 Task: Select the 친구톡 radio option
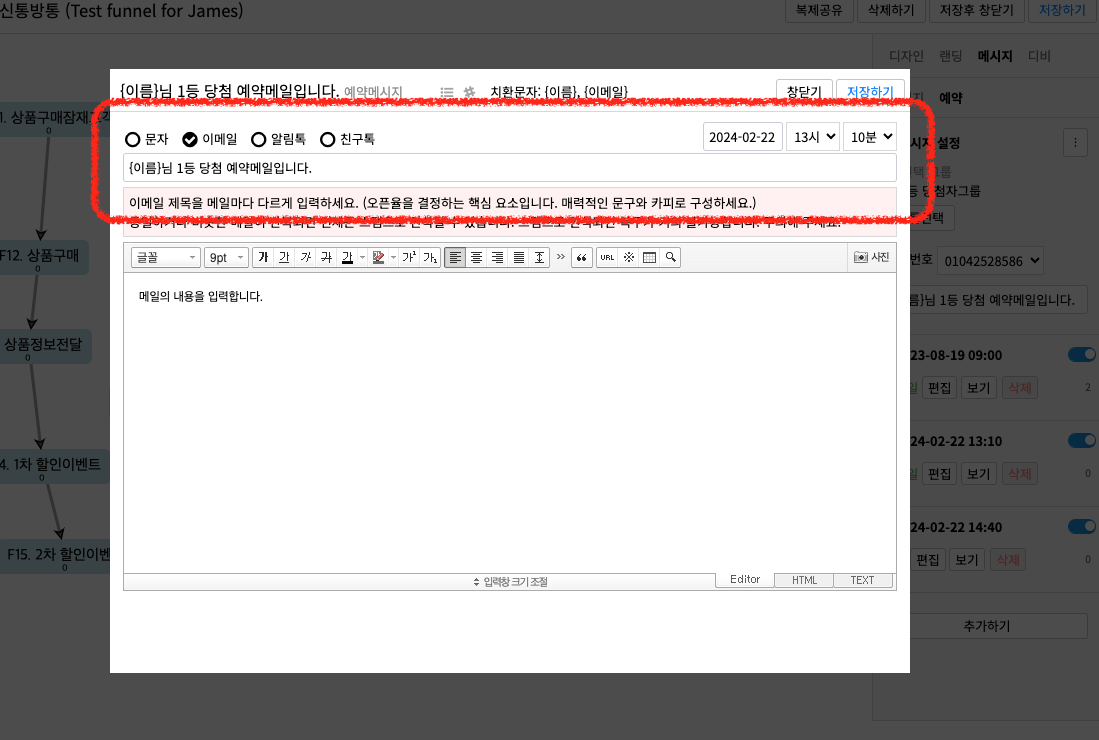pyautogui.click(x=327, y=139)
